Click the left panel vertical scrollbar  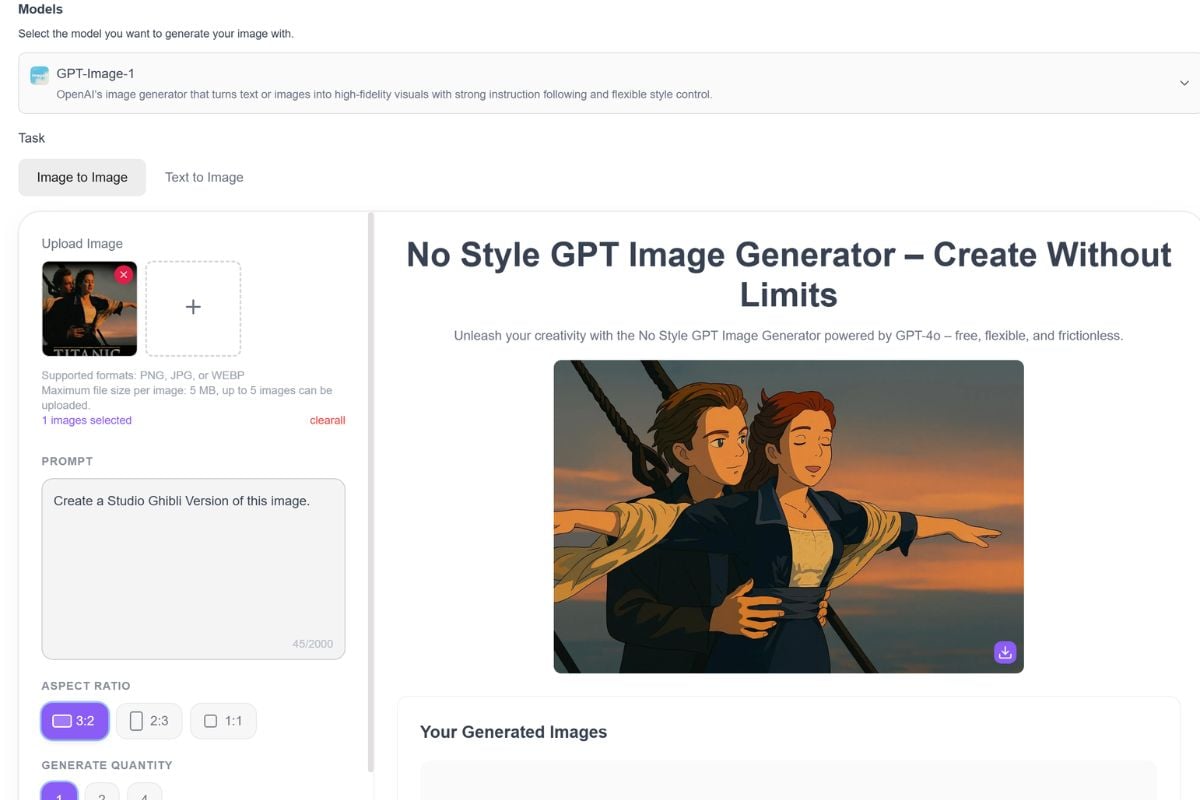point(371,490)
